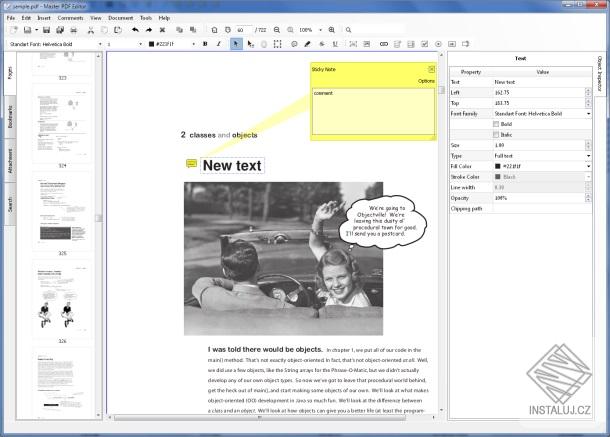Open the Document menu
The image size is (610, 437).
(x=121, y=18)
